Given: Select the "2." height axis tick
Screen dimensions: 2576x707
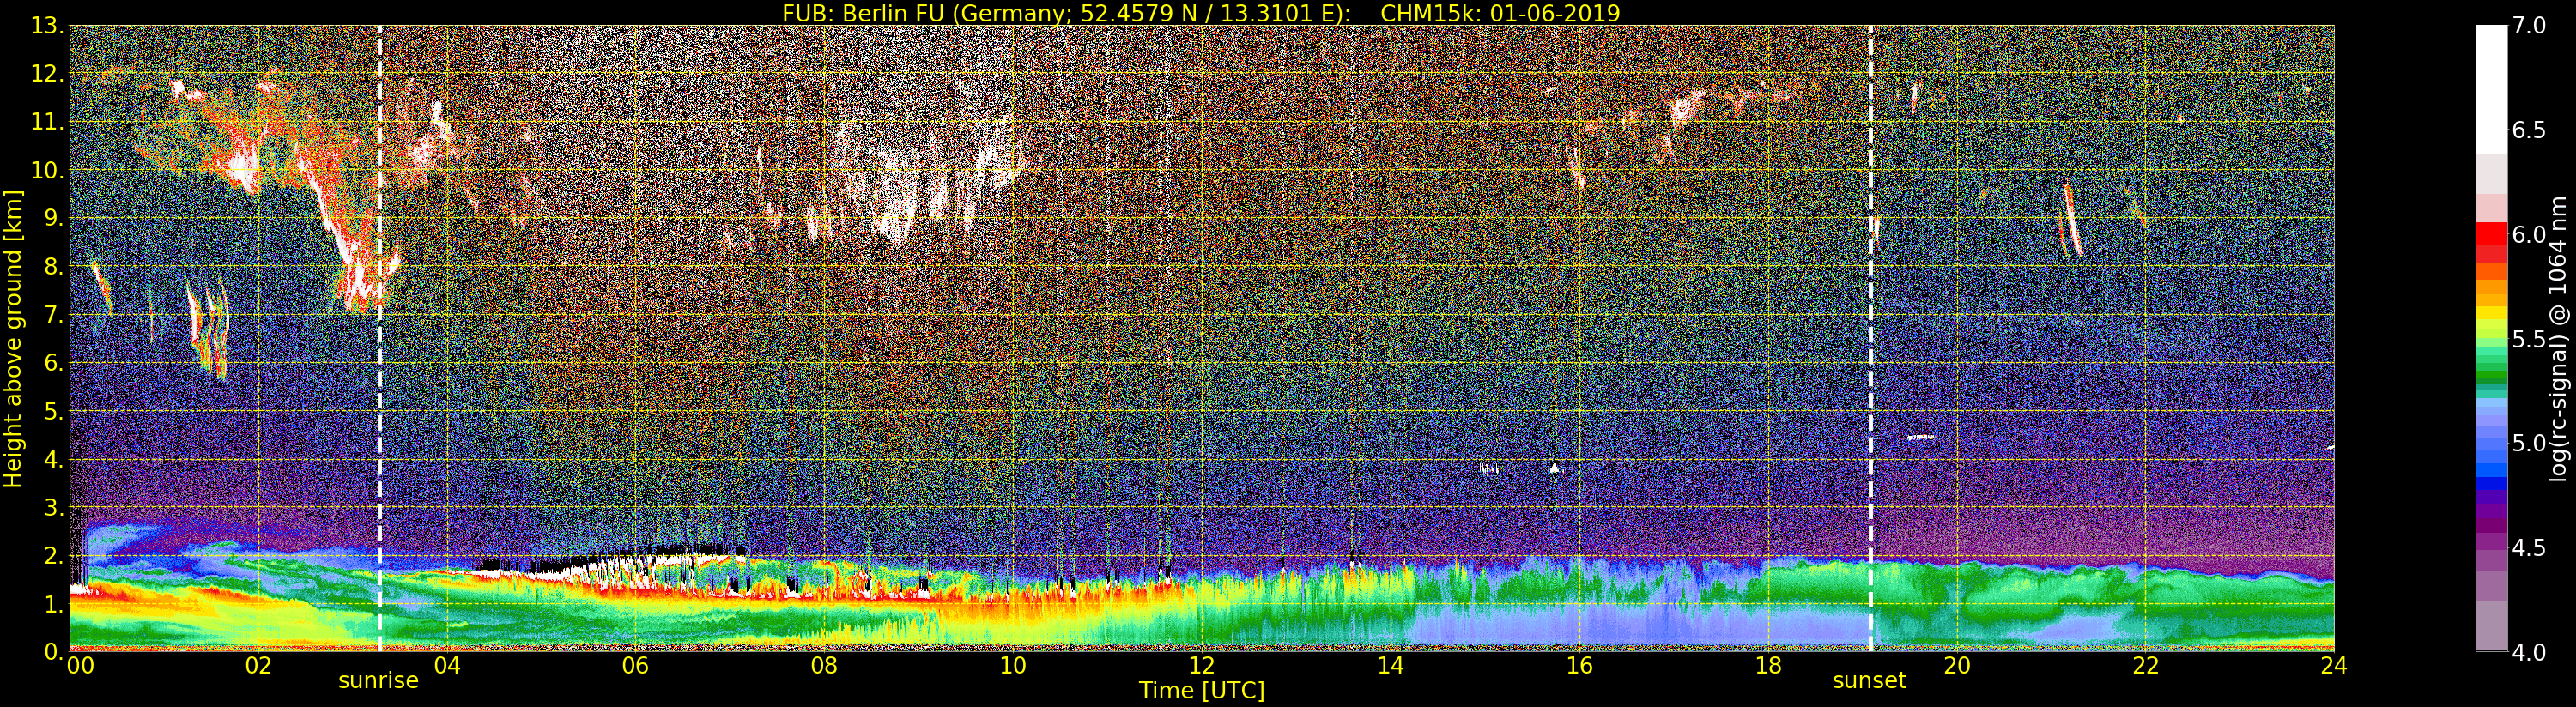Looking at the screenshot, I should [53, 555].
